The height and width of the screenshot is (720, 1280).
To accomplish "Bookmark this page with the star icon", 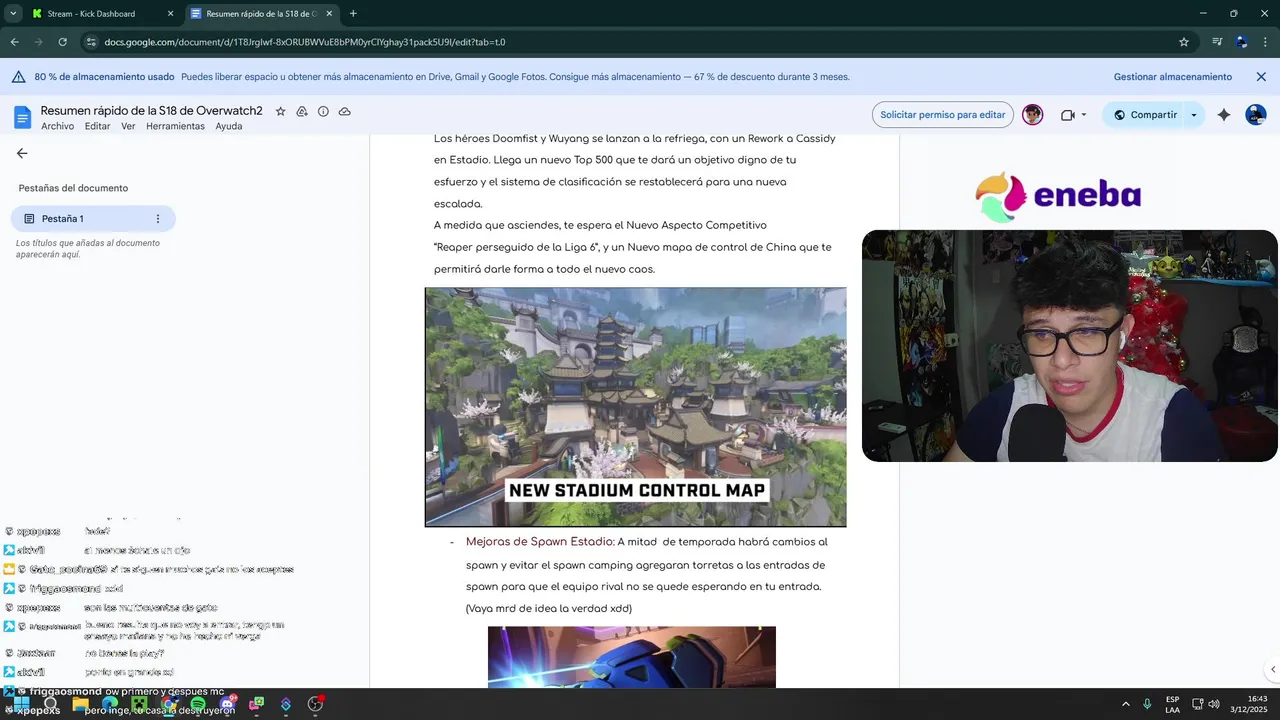I will pos(1184,42).
